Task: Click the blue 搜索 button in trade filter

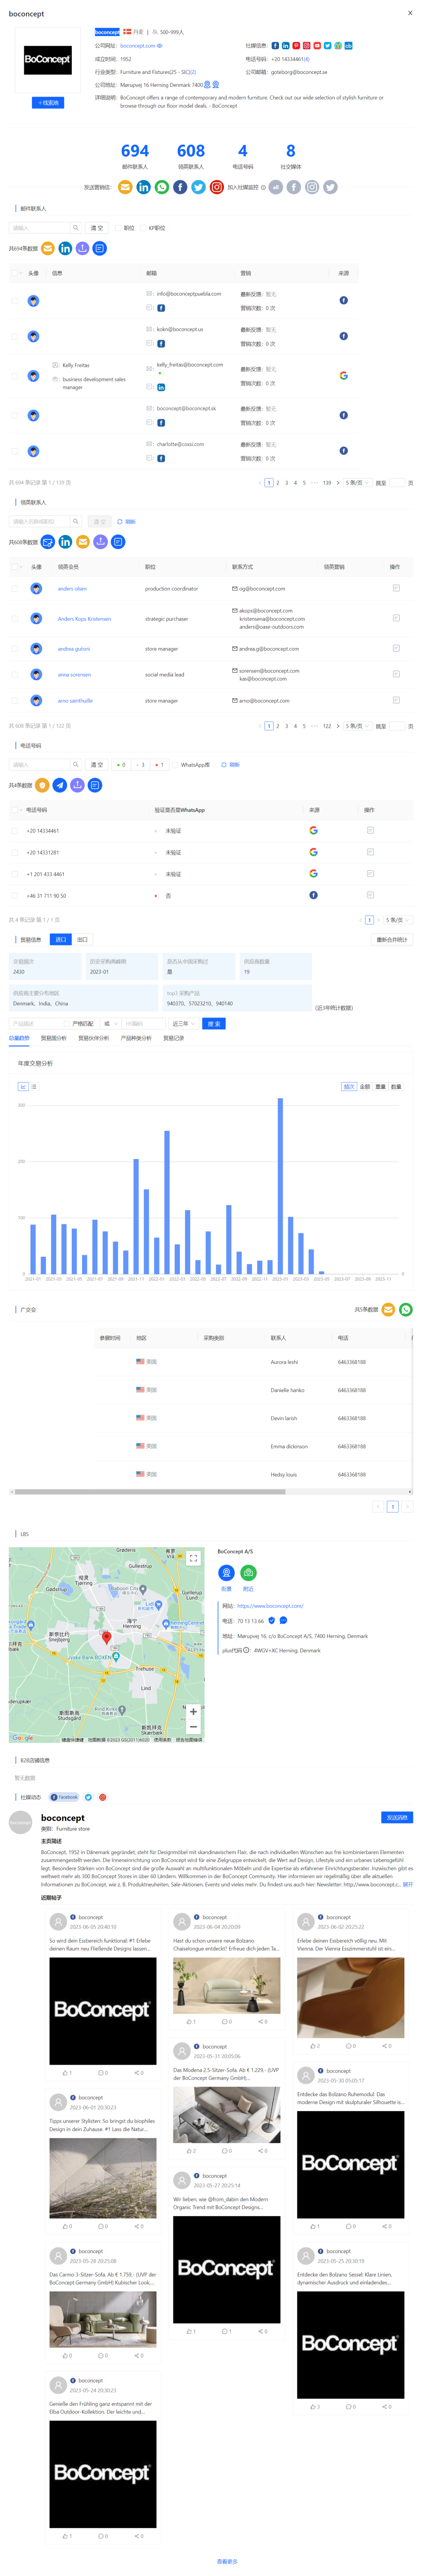Action: (214, 1024)
